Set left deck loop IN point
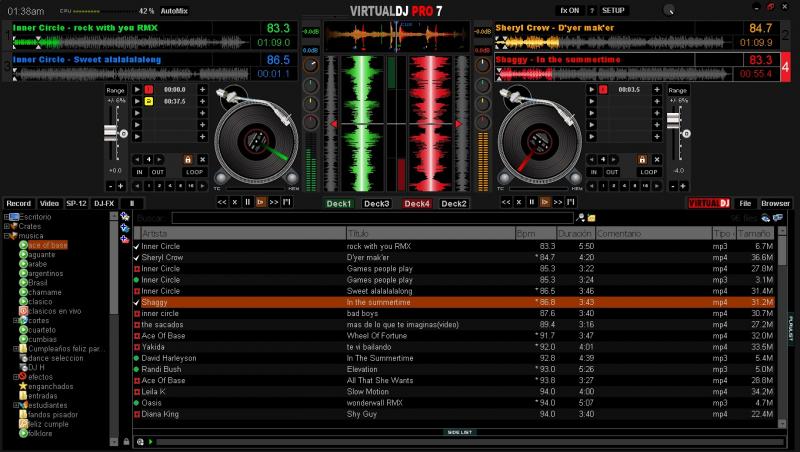This screenshot has height=452, width=800. click(x=139, y=172)
